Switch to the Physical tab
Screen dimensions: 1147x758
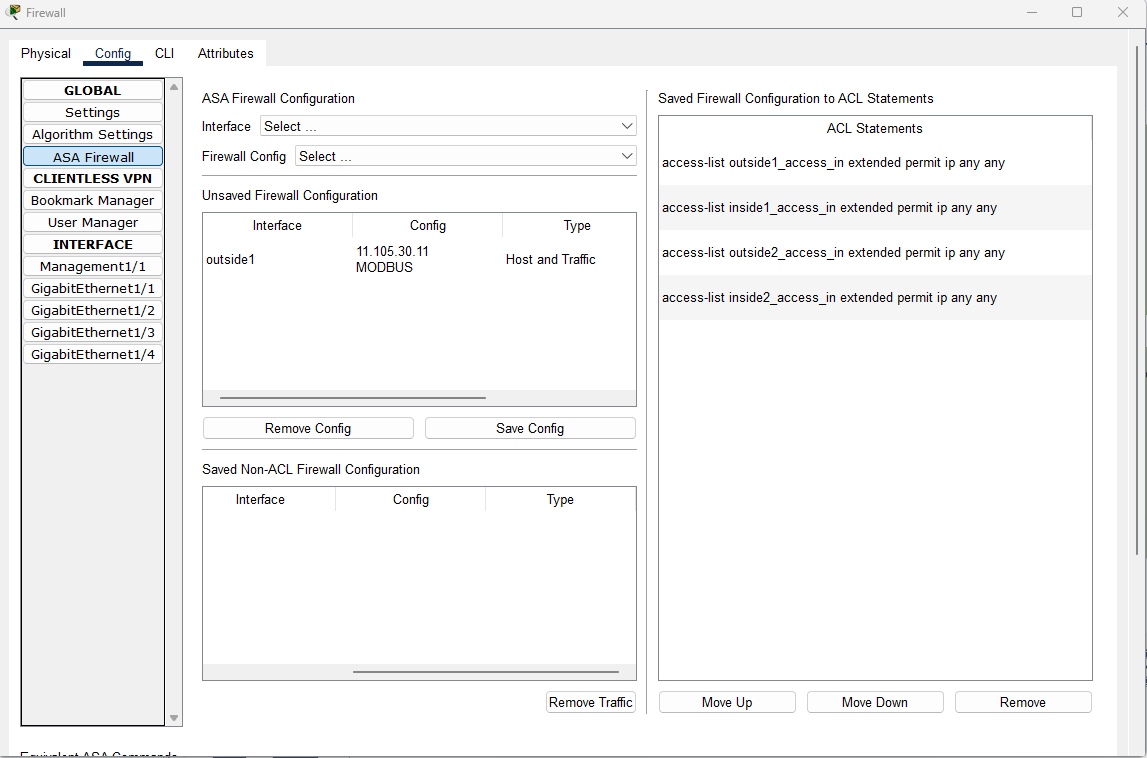(45, 53)
